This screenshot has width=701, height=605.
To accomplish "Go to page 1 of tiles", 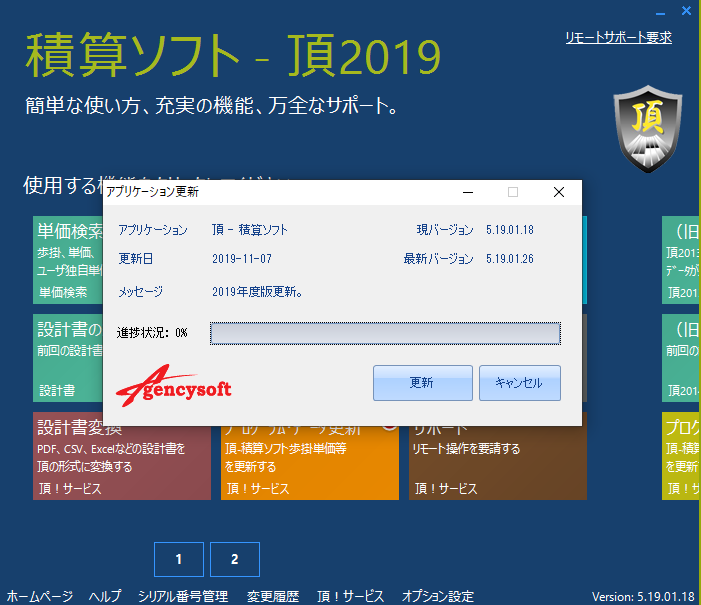I will point(179,559).
